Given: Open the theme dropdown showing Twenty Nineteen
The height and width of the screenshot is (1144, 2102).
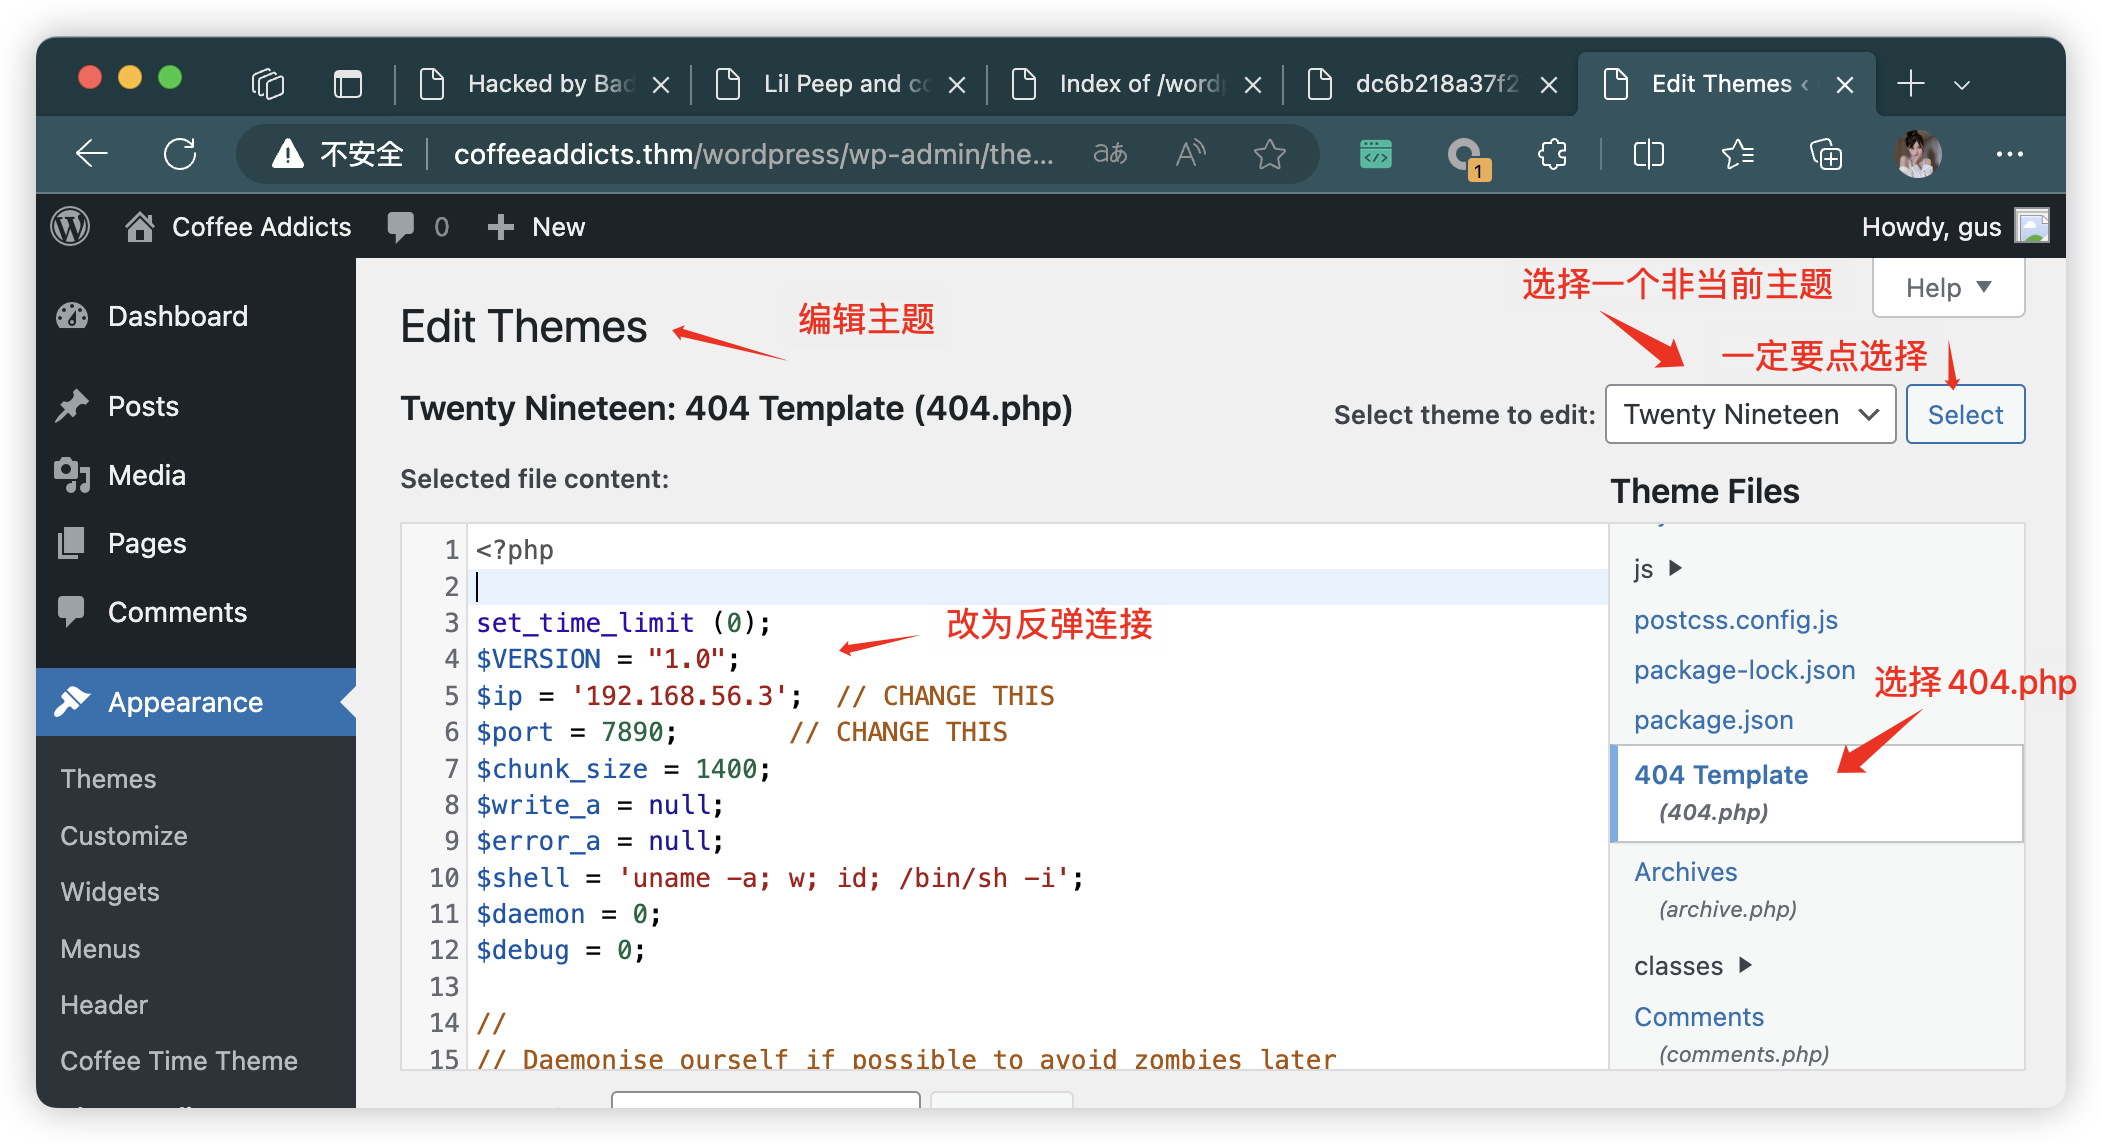Looking at the screenshot, I should pyautogui.click(x=1750, y=414).
